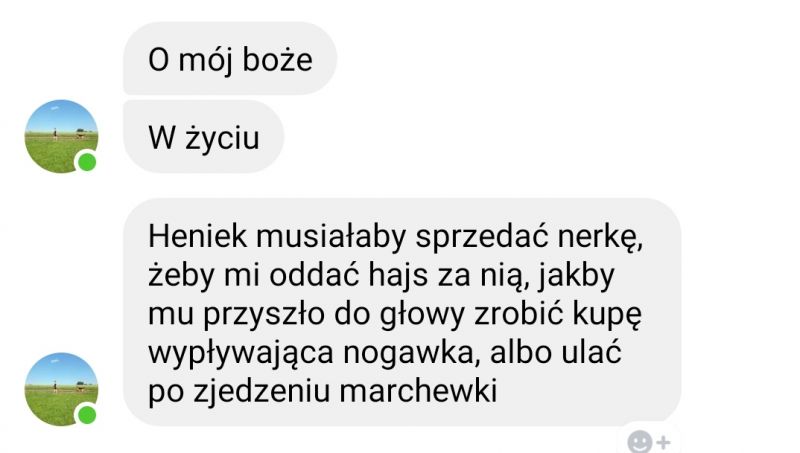Viewport: 800px width, 453px height.
Task: Click the word 'przyszło' in the message
Action: [x=264, y=314]
